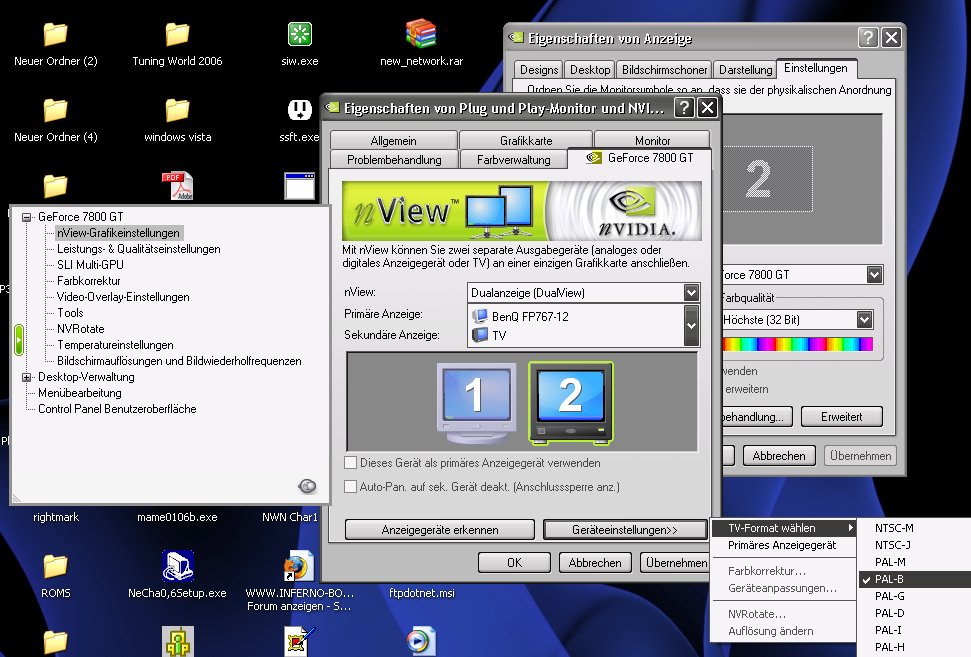Open the windows vista folder
The image size is (971, 657).
[x=177, y=110]
